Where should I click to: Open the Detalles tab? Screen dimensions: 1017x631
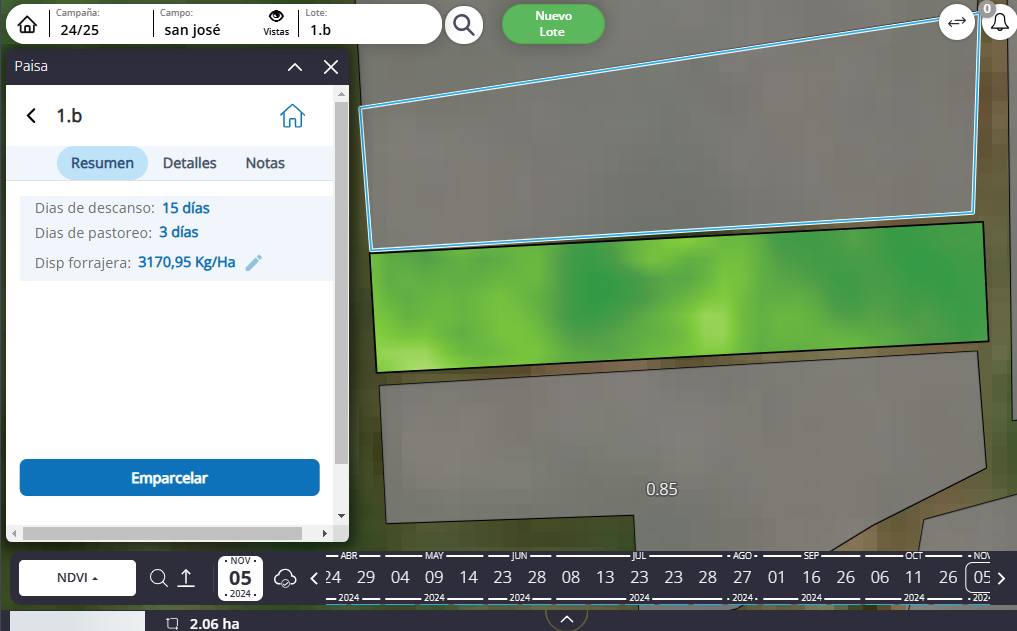189,163
